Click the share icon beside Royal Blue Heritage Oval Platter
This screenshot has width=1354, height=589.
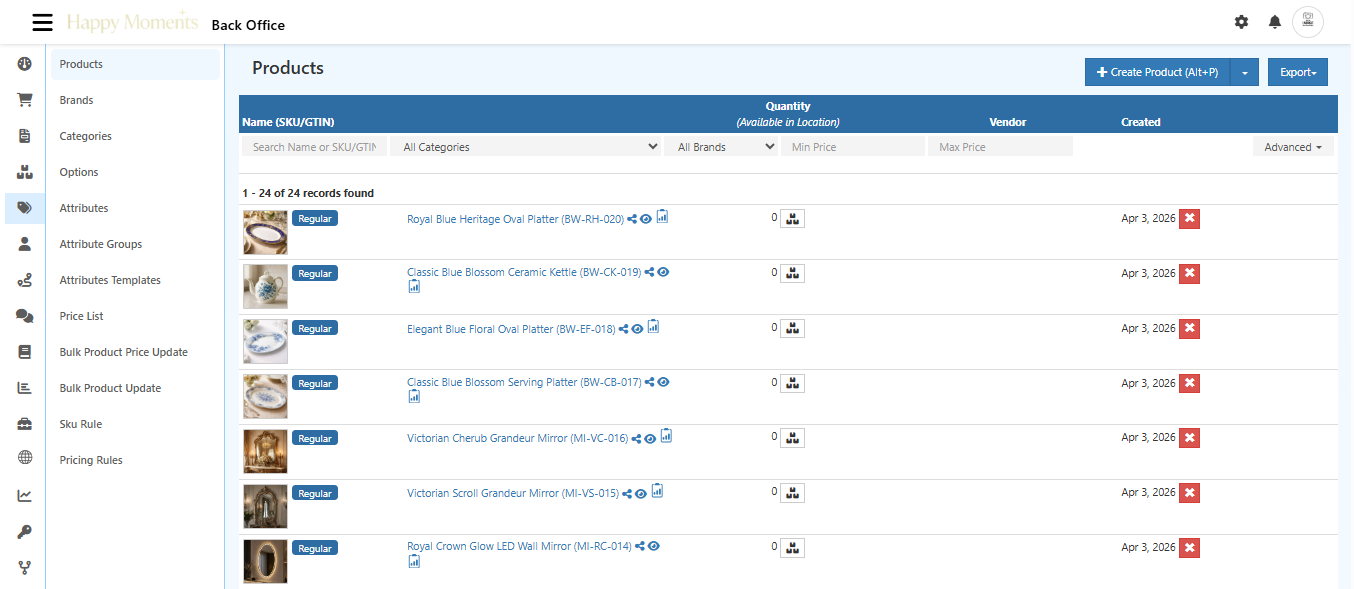pos(633,218)
